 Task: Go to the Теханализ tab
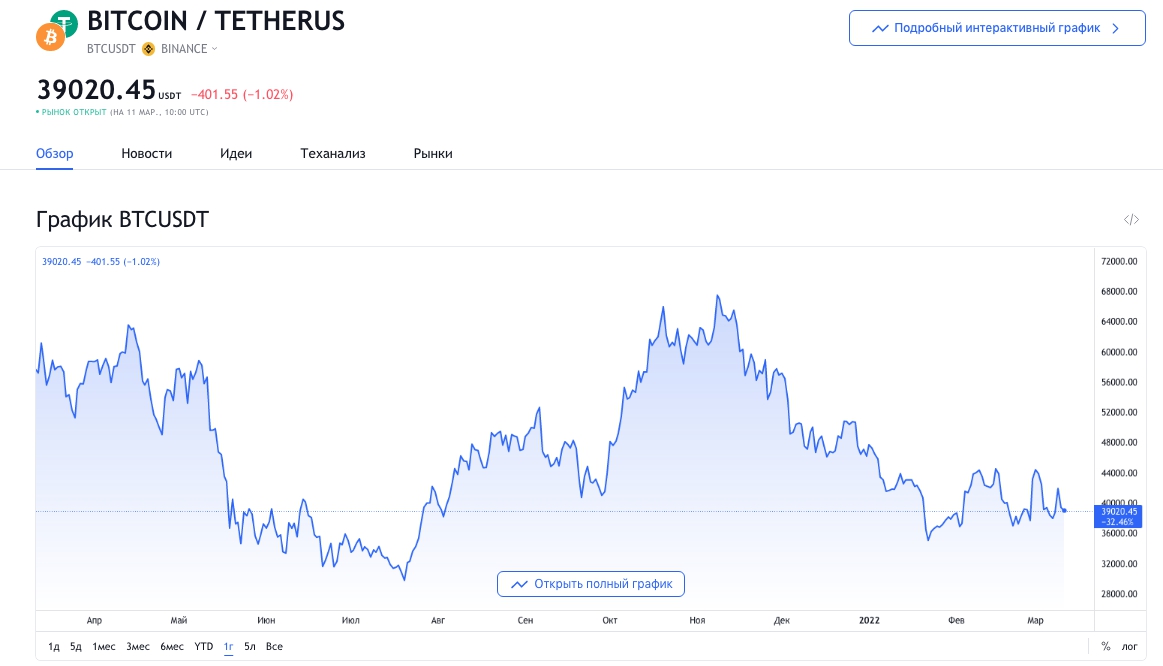333,154
